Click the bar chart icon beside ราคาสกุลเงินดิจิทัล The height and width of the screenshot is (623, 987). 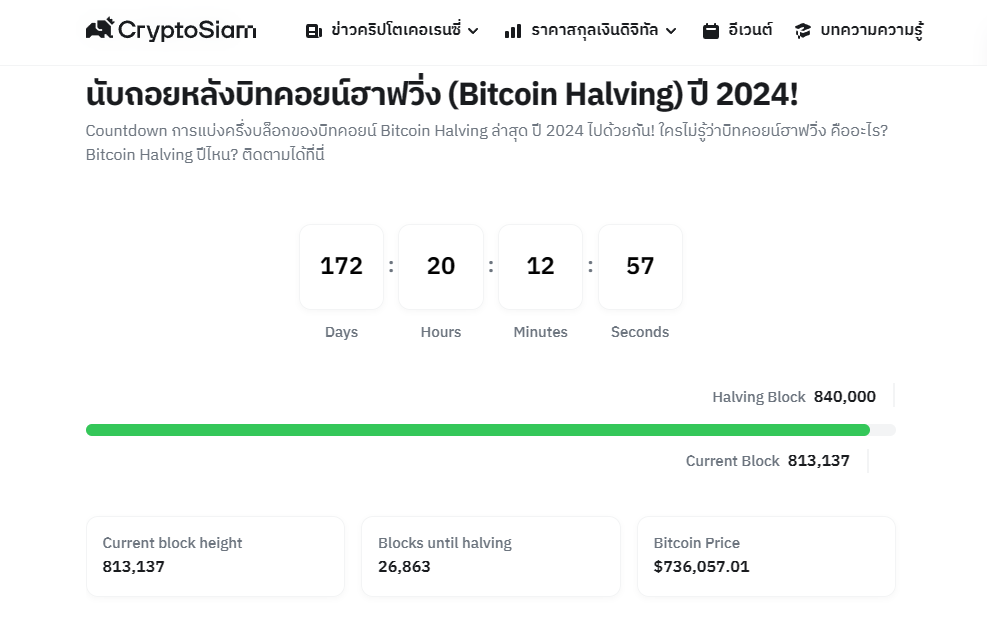pyautogui.click(x=513, y=31)
